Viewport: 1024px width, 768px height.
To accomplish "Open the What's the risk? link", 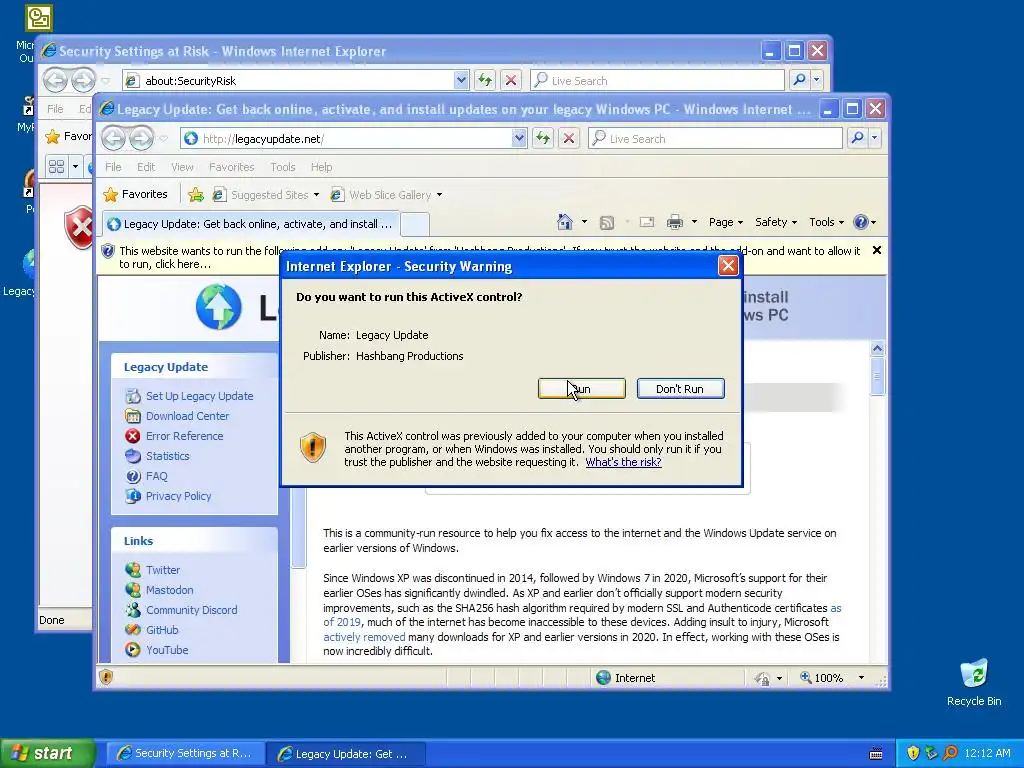I will 623,462.
